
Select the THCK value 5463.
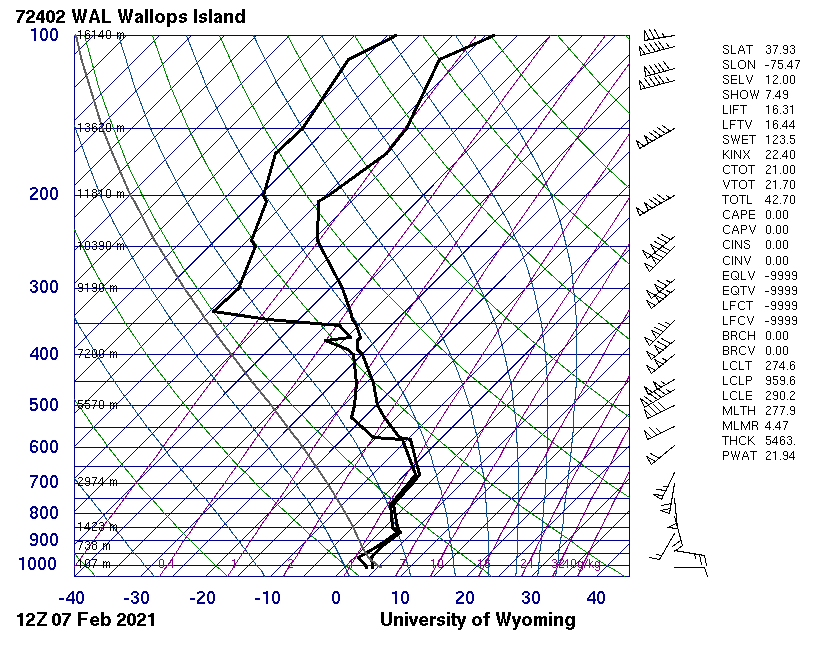click(x=780, y=441)
